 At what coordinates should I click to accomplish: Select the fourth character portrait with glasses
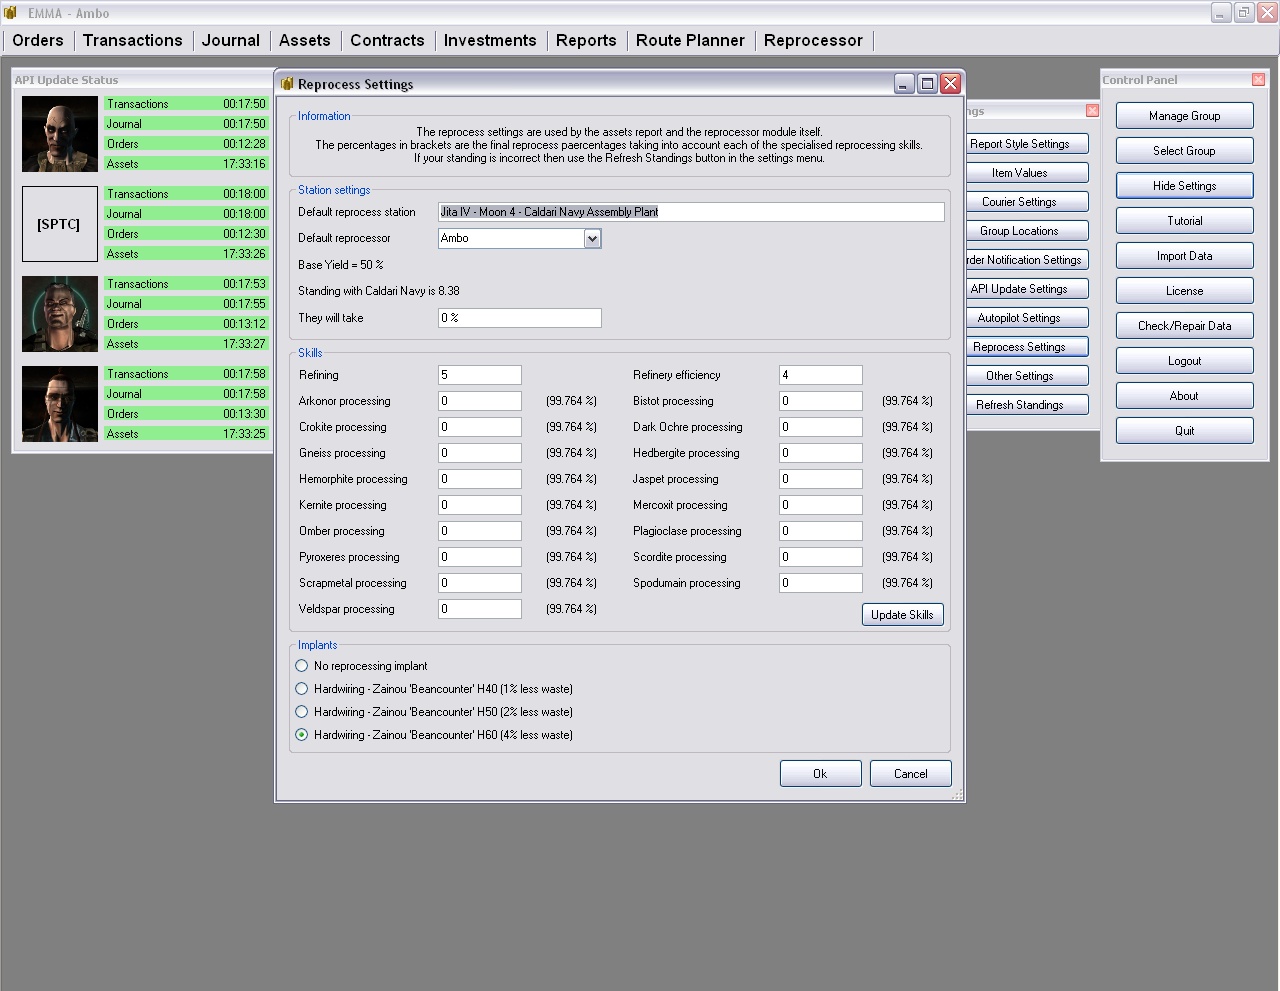click(x=60, y=404)
